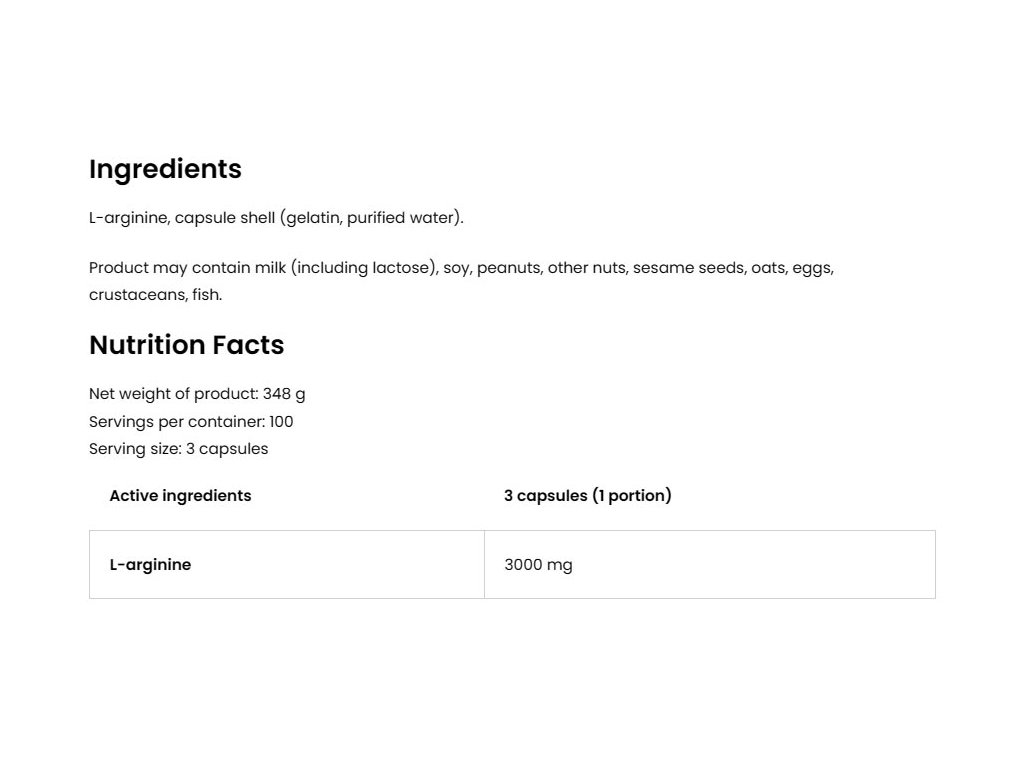This screenshot has width=1024, height=768.
Task: Click the Ingredients heading
Action: [165, 169]
